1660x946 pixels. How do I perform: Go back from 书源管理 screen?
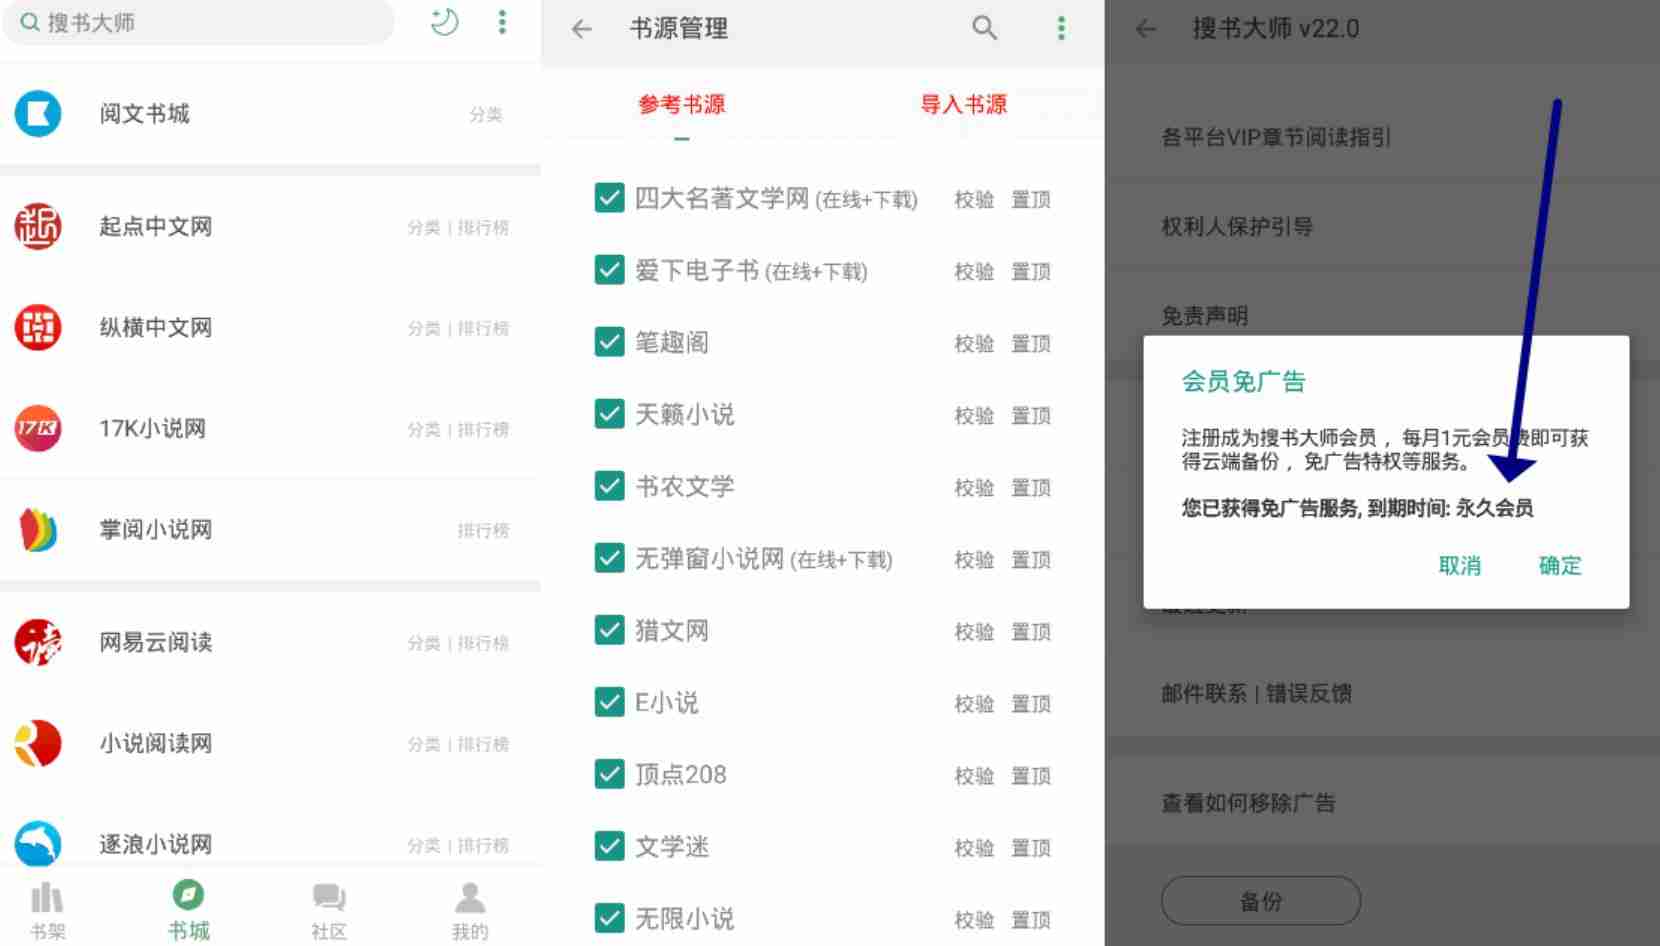(582, 29)
